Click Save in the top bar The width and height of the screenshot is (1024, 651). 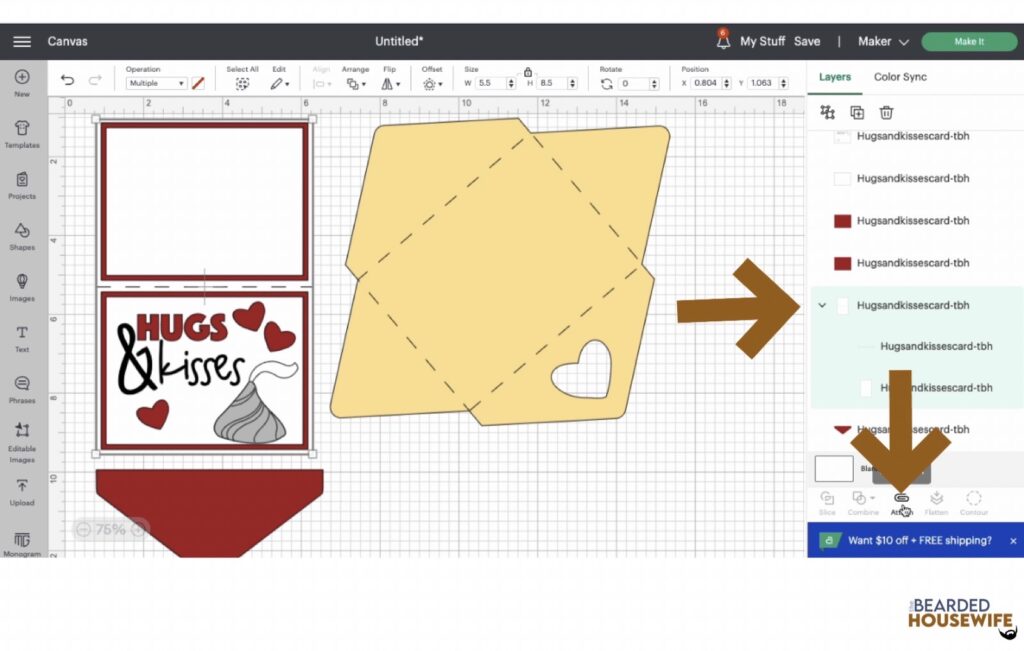click(x=806, y=41)
